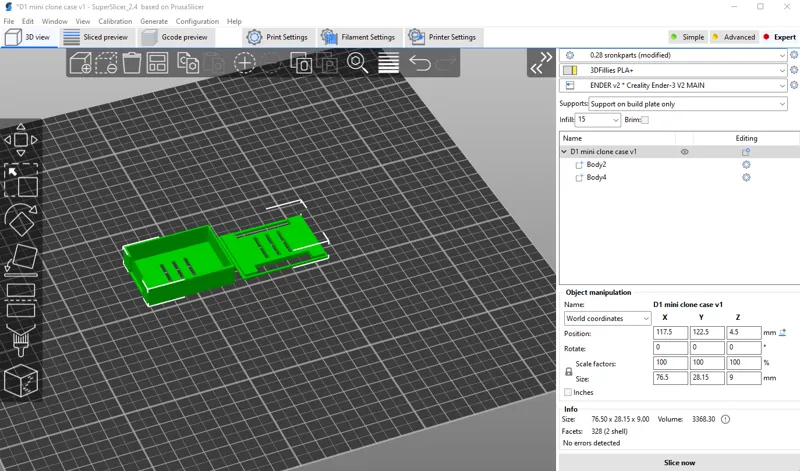Viewport: 800px width, 471px height.
Task: Open the Generate menu
Action: (154, 21)
